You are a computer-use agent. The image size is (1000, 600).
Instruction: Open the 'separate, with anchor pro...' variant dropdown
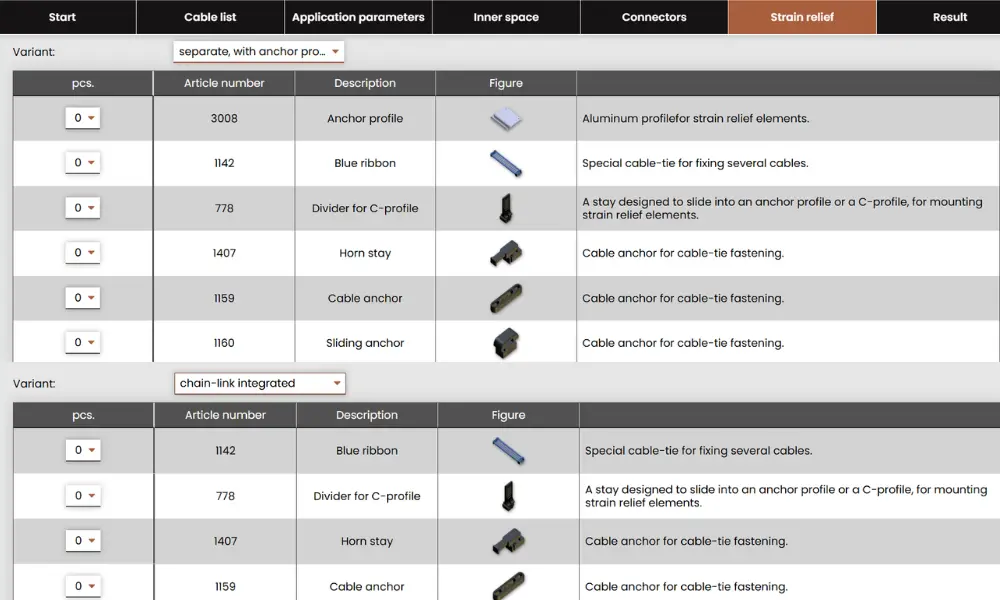[x=258, y=52]
